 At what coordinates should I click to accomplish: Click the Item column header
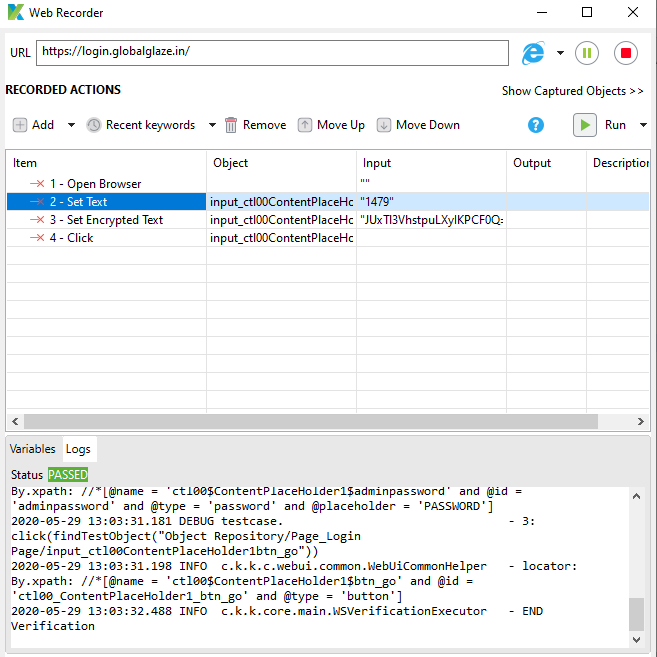(106, 163)
